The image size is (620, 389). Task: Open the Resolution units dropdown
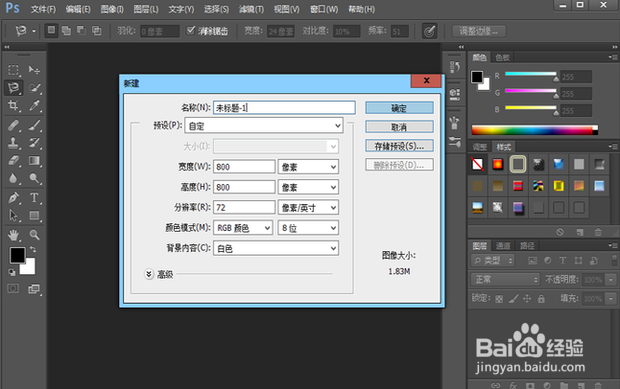308,208
